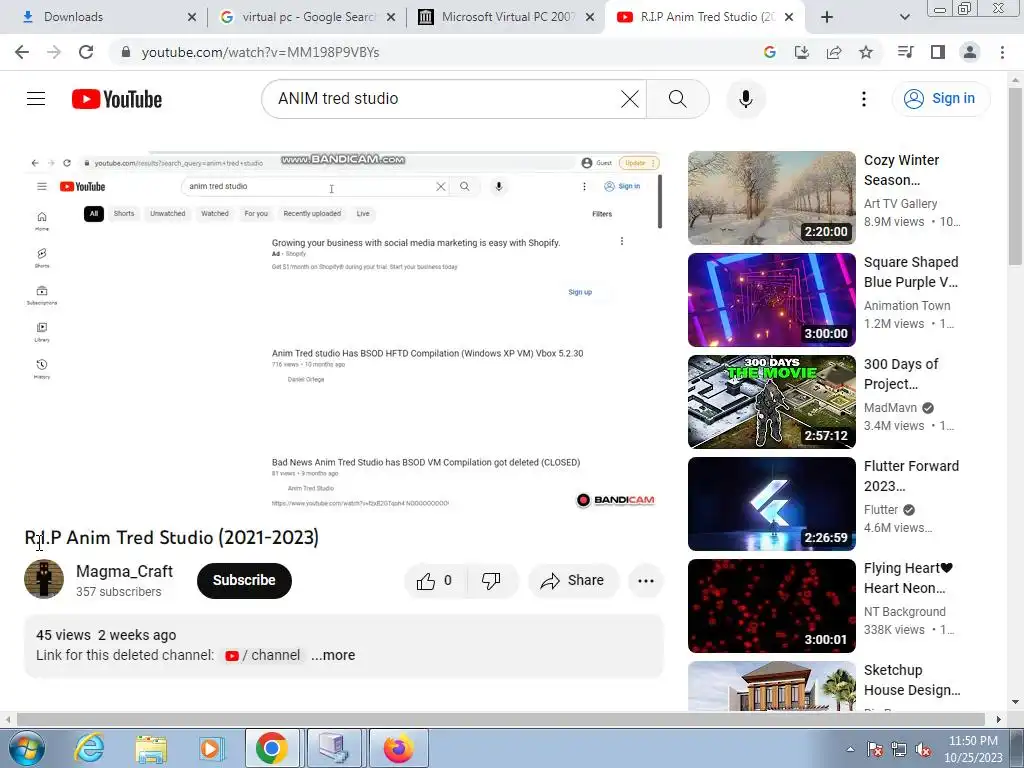The width and height of the screenshot is (1024, 768).
Task: Like the video
Action: (x=436, y=581)
